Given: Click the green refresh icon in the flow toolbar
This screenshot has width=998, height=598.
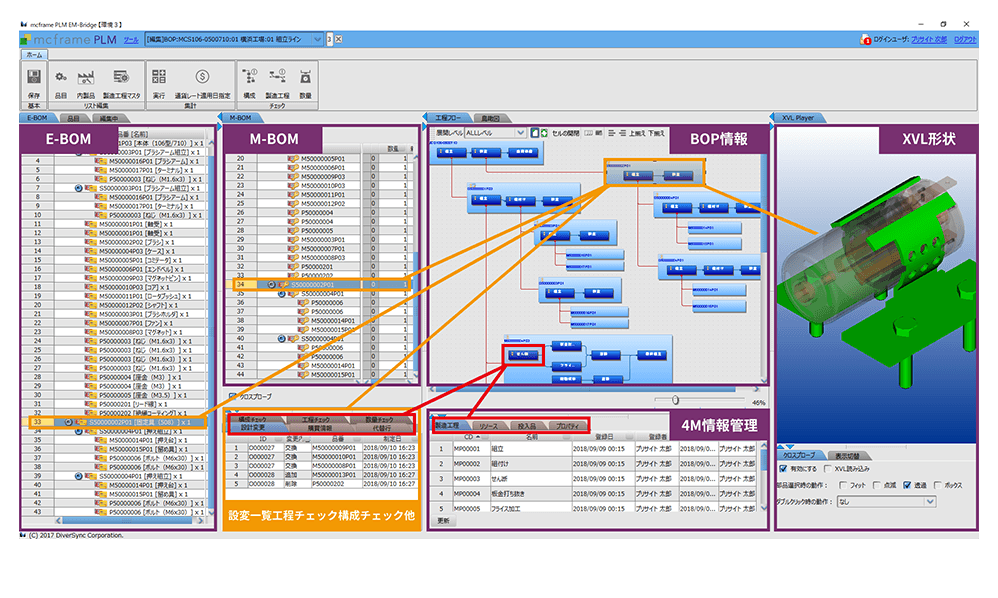Looking at the screenshot, I should point(544,133).
